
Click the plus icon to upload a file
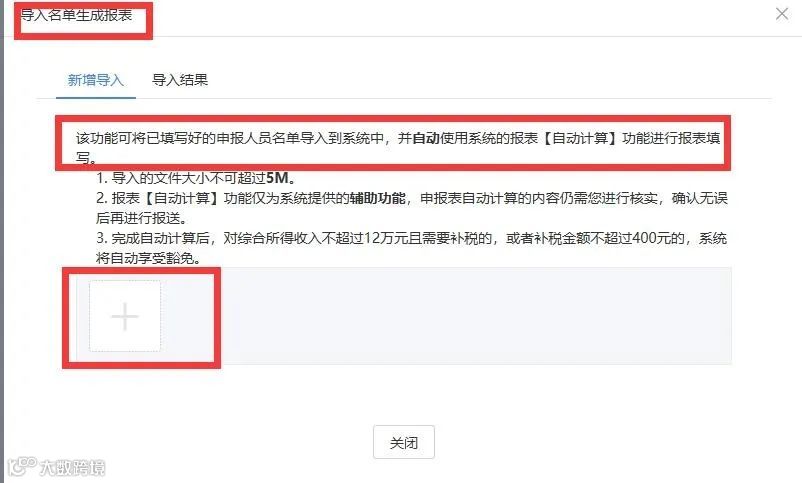pyautogui.click(x=125, y=316)
